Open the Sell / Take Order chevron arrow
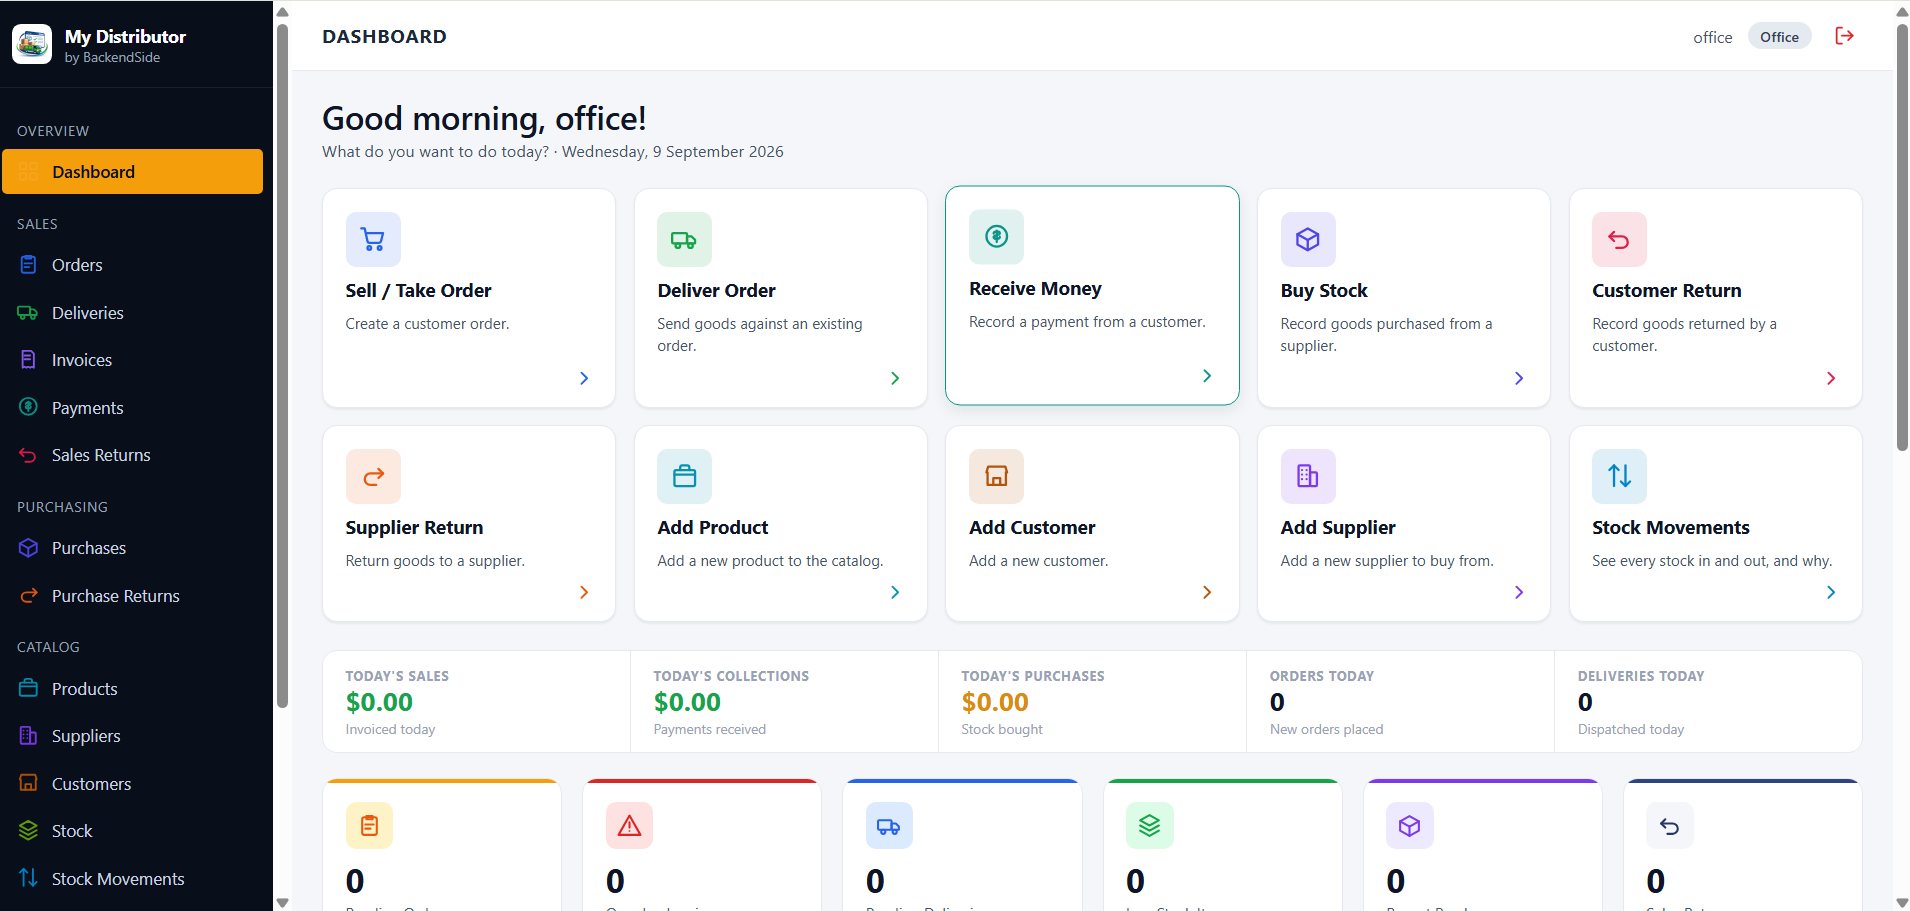The width and height of the screenshot is (1910, 911). click(584, 378)
